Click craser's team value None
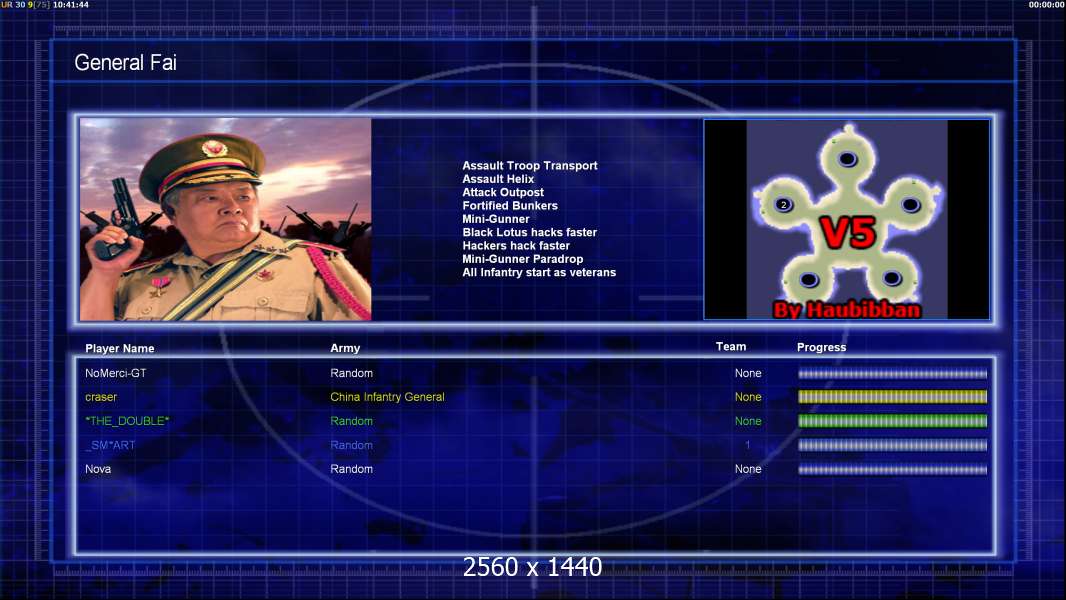The width and height of the screenshot is (1066, 600). click(x=748, y=397)
